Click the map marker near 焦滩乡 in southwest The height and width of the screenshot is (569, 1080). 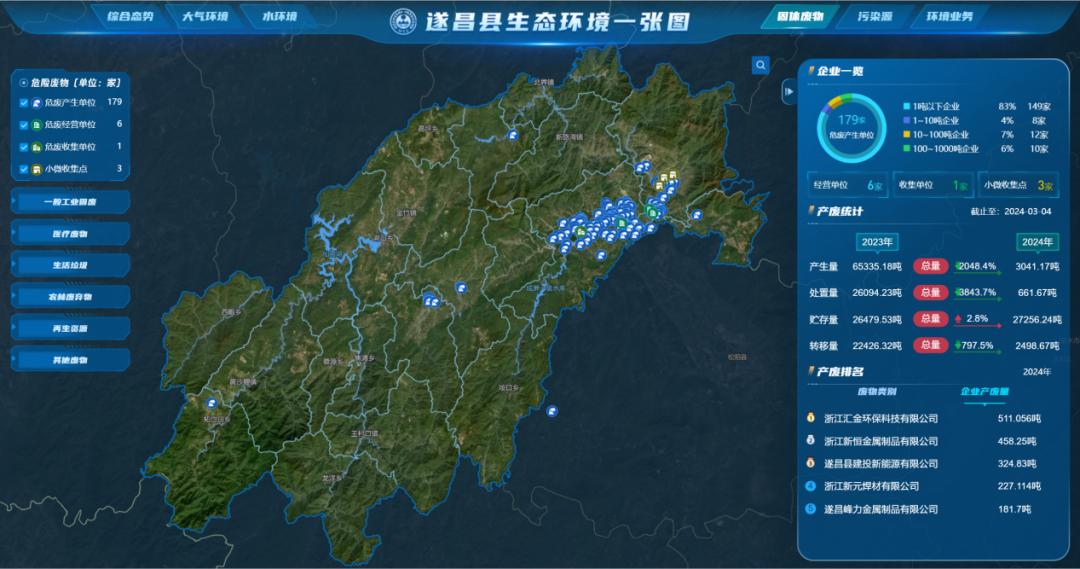[x=212, y=403]
